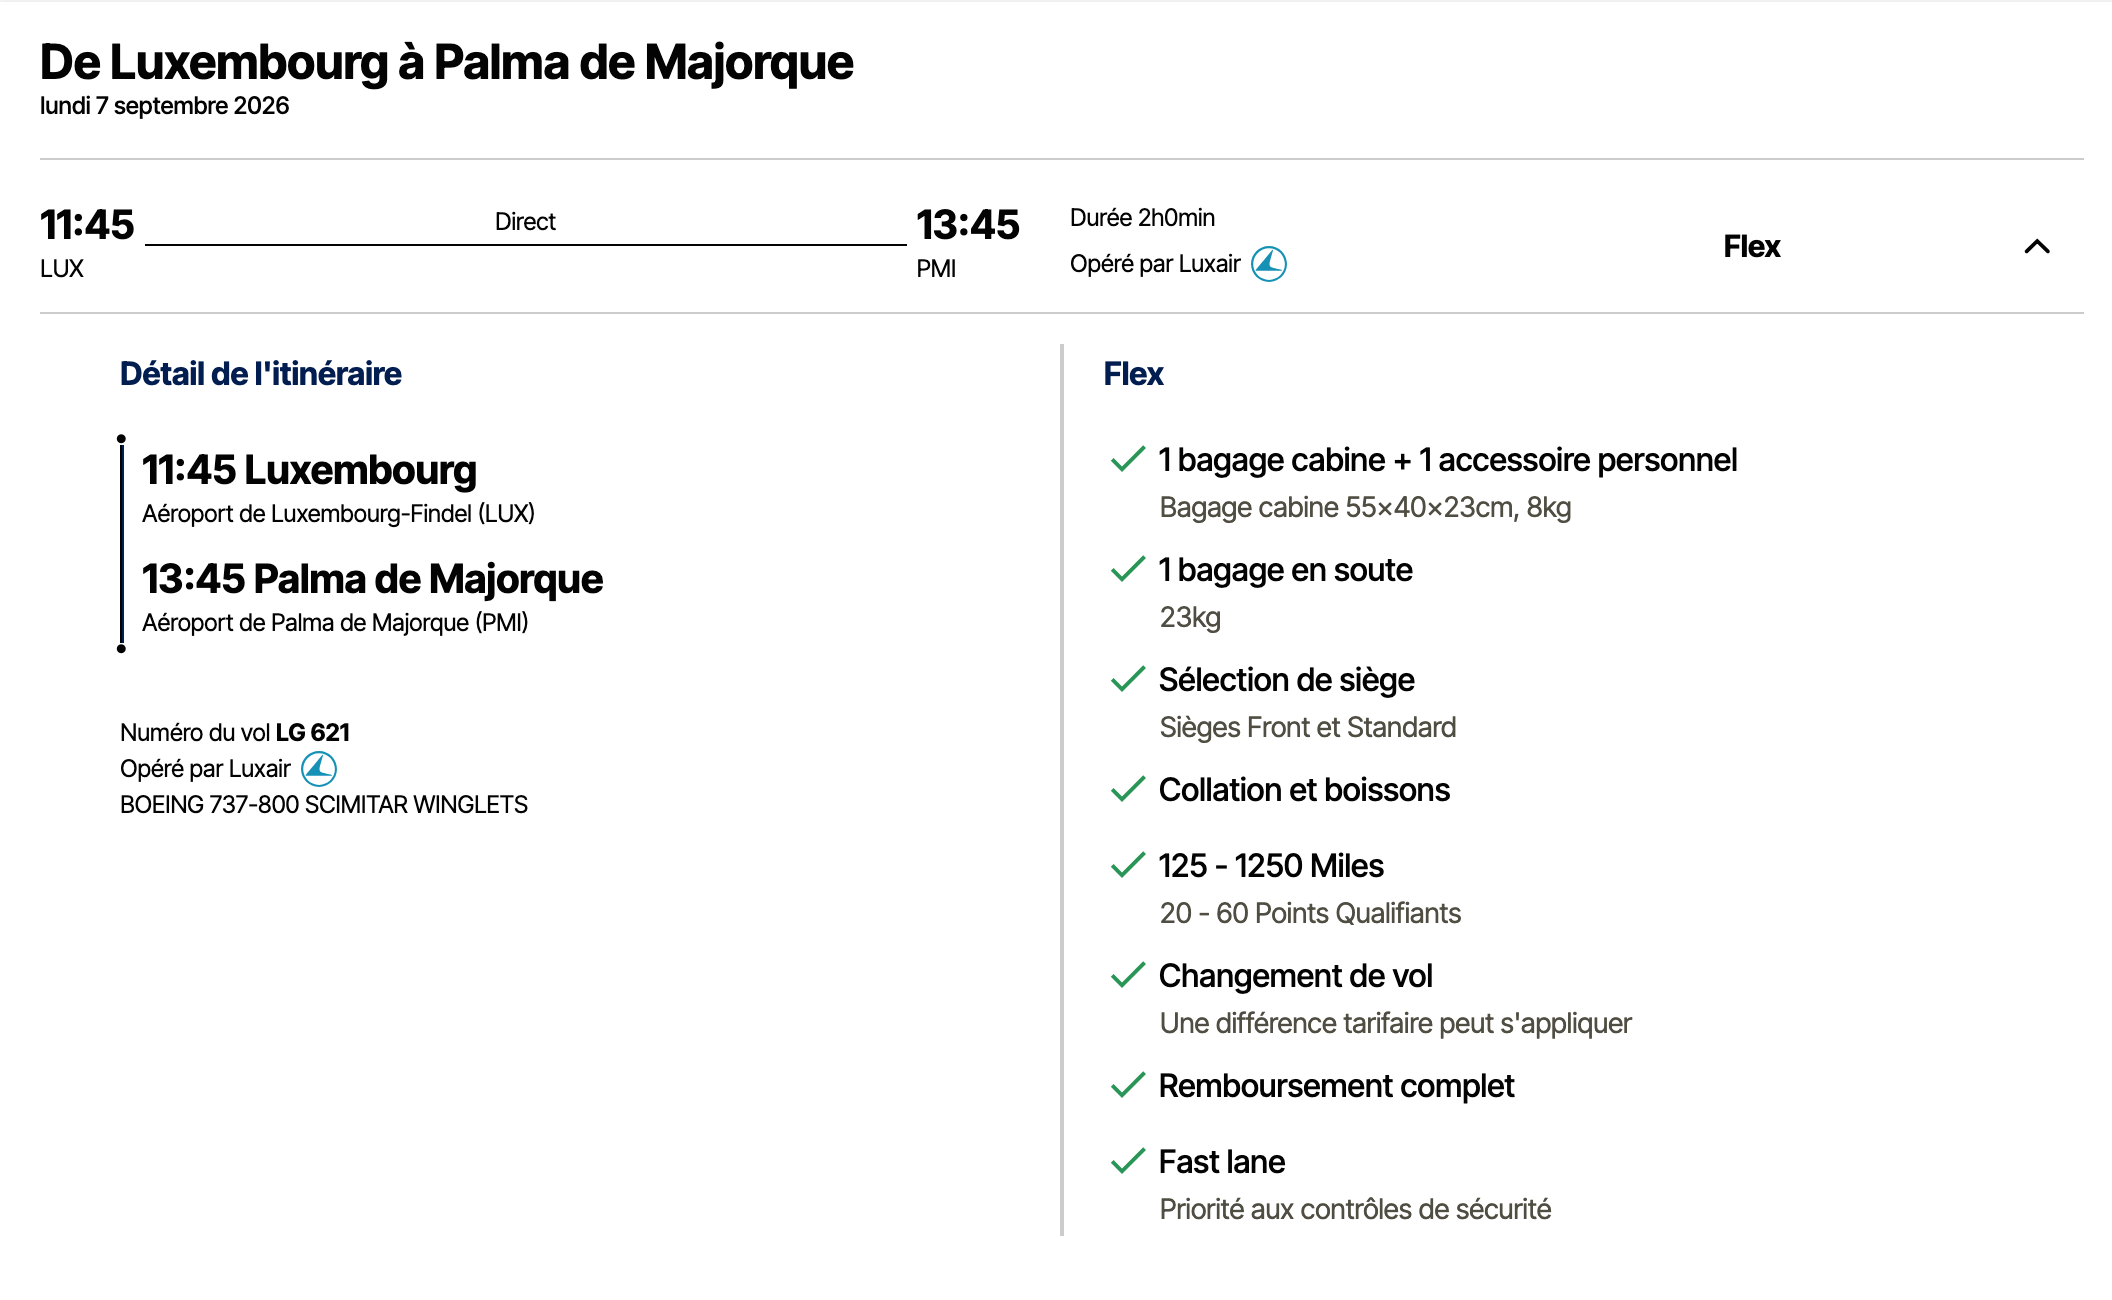Click the checkmark next to Miles range
Image resolution: width=2112 pixels, height=1300 pixels.
tap(1128, 866)
